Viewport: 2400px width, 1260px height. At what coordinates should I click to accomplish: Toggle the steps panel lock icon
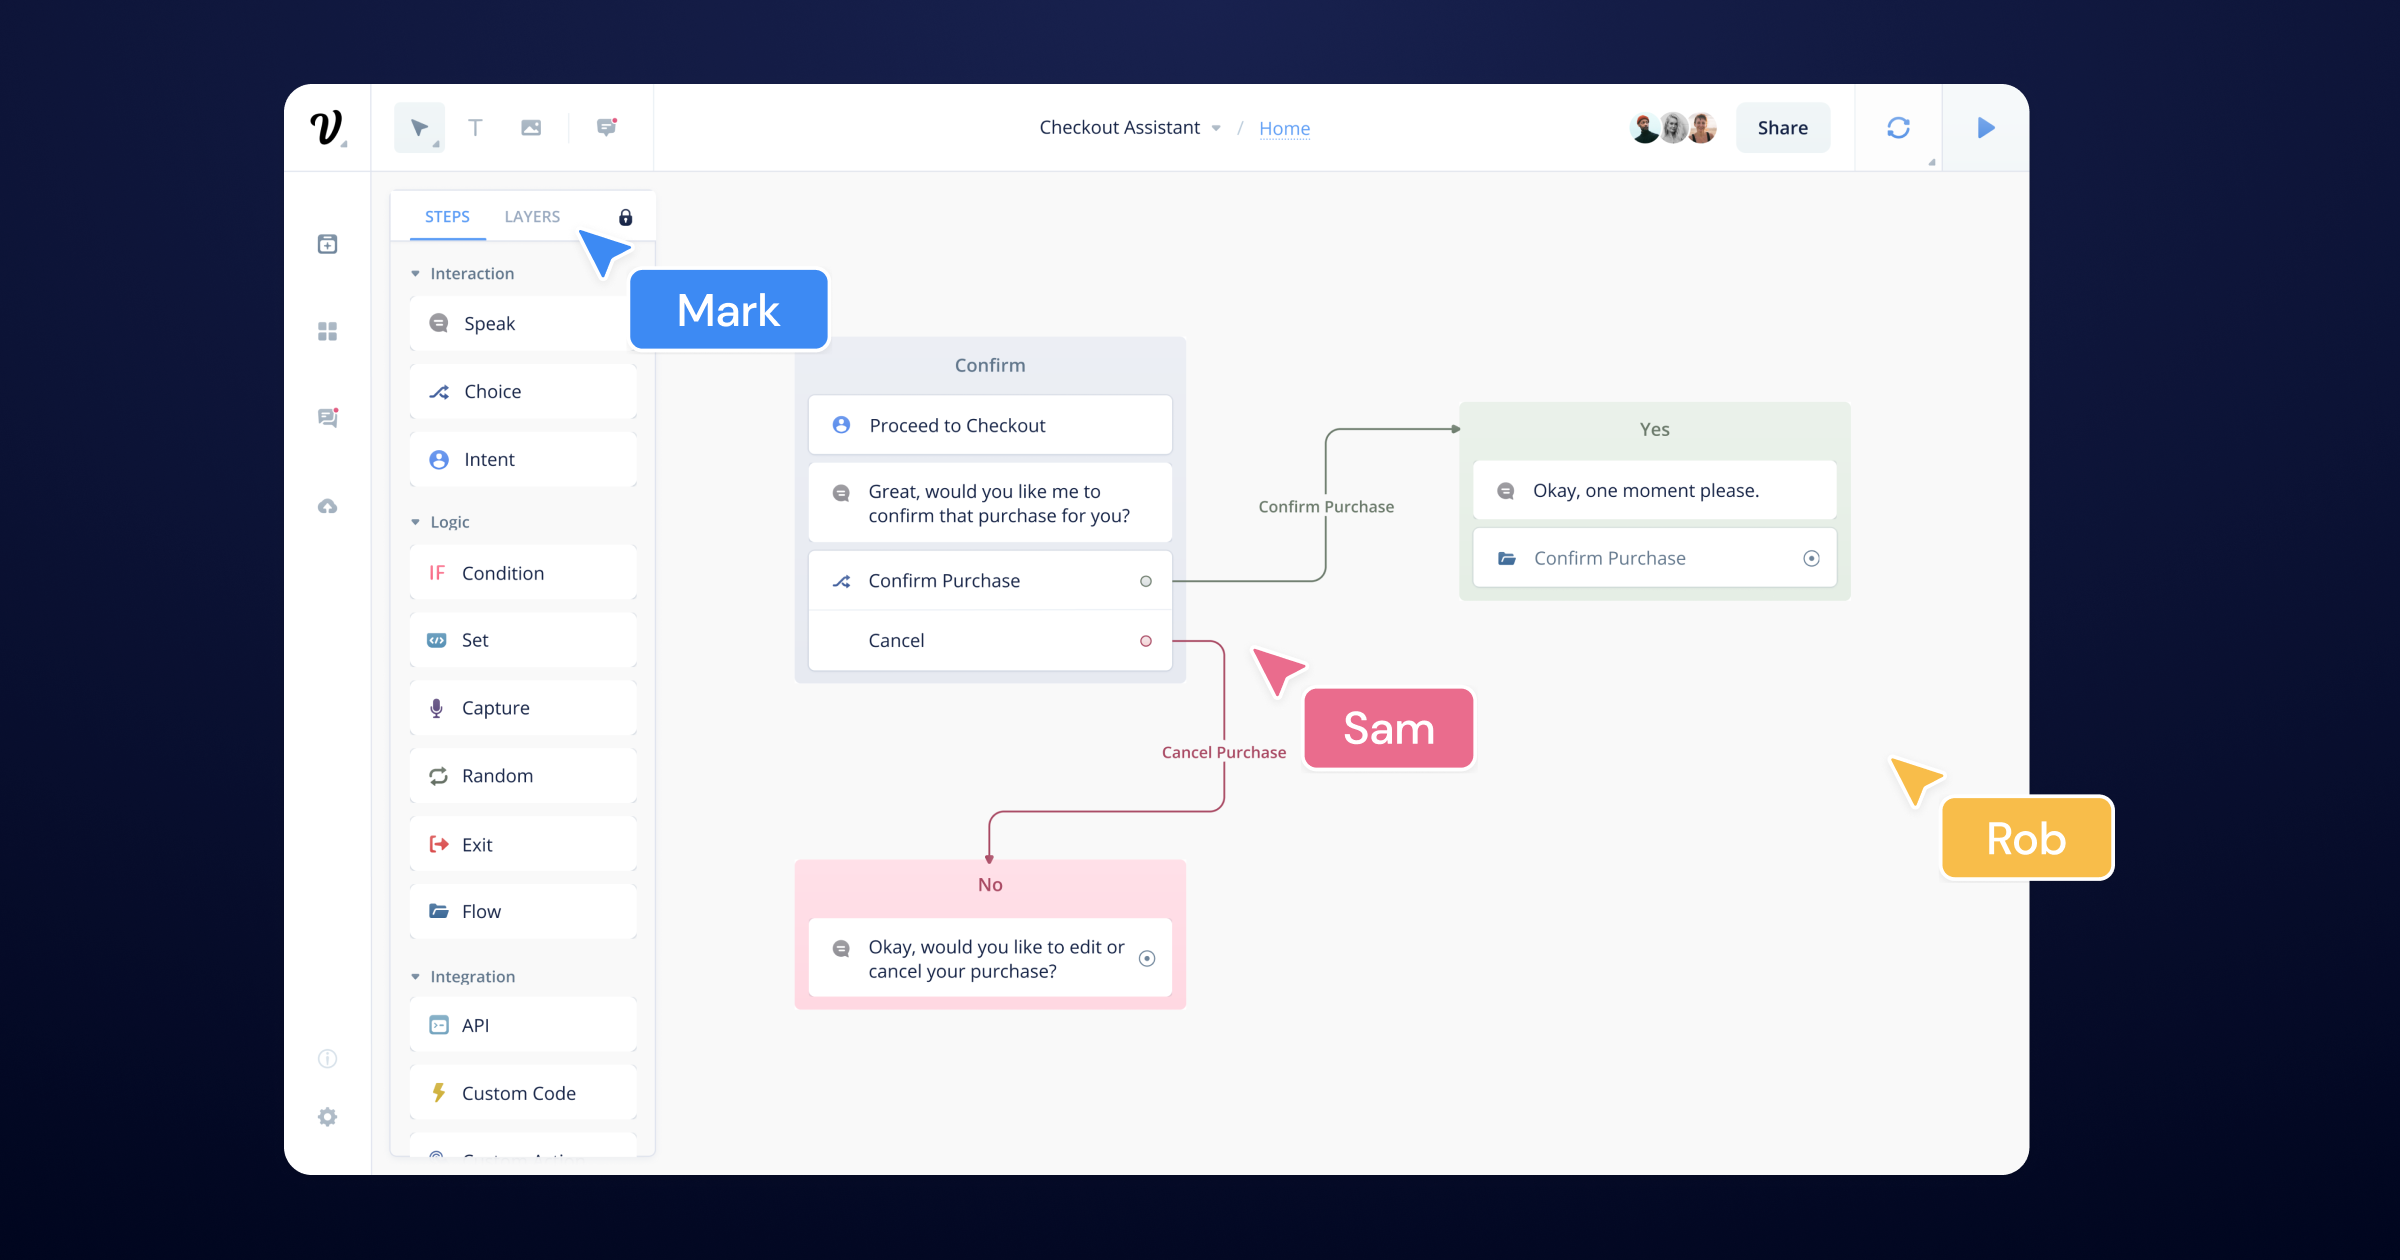tap(625, 217)
